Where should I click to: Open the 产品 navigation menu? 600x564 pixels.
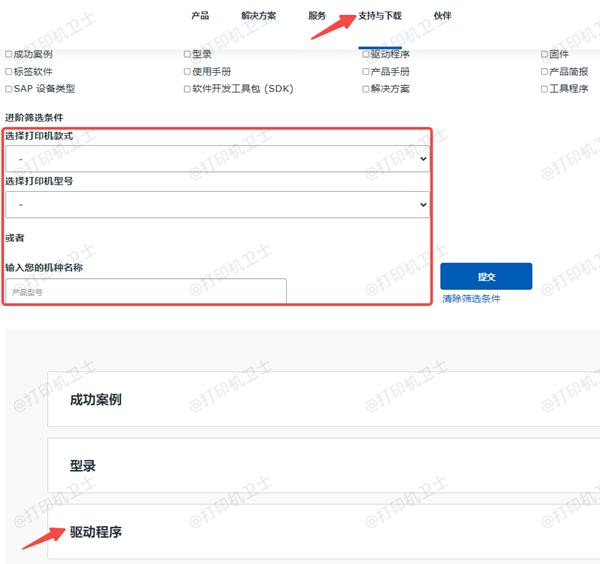(x=200, y=16)
